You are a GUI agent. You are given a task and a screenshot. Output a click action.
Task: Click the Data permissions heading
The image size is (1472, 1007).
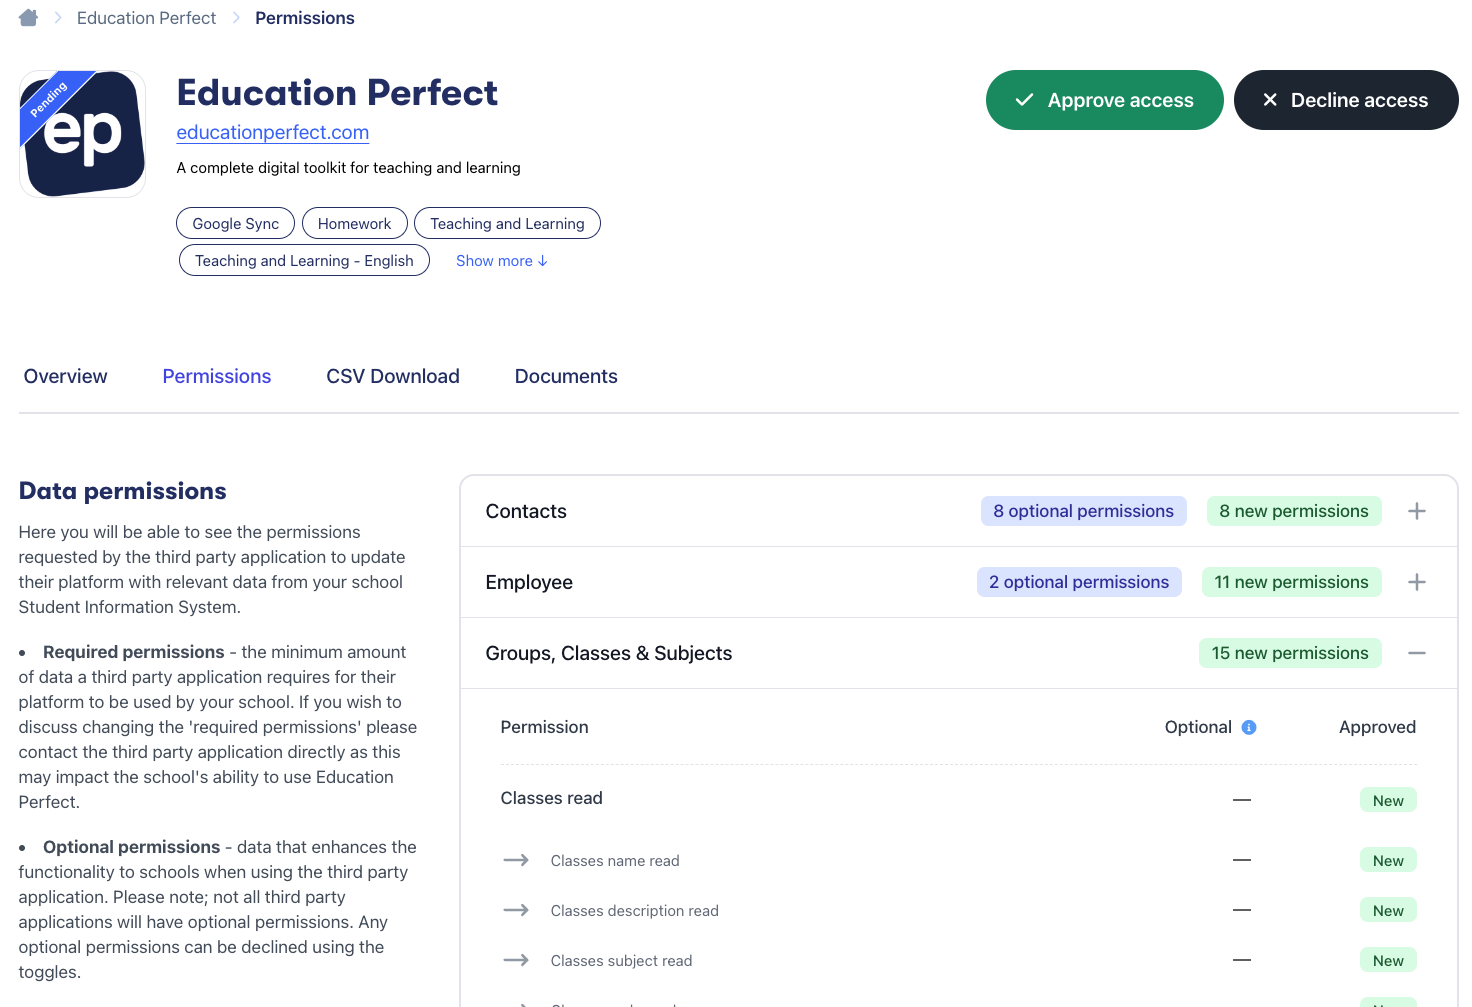click(x=123, y=491)
